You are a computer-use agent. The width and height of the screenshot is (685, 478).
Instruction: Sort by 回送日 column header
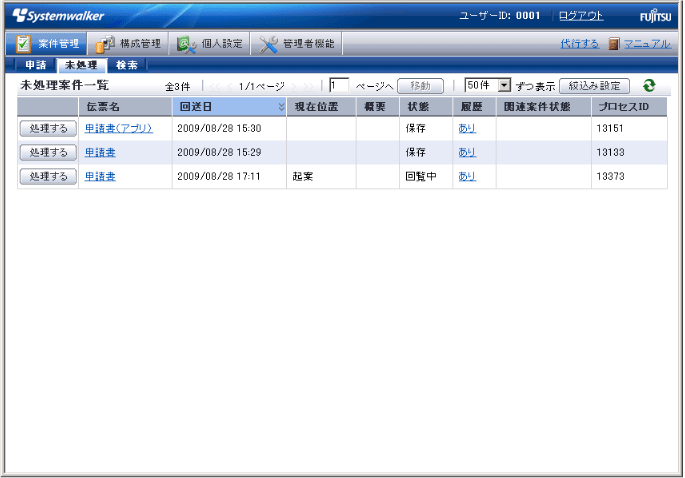click(x=229, y=107)
